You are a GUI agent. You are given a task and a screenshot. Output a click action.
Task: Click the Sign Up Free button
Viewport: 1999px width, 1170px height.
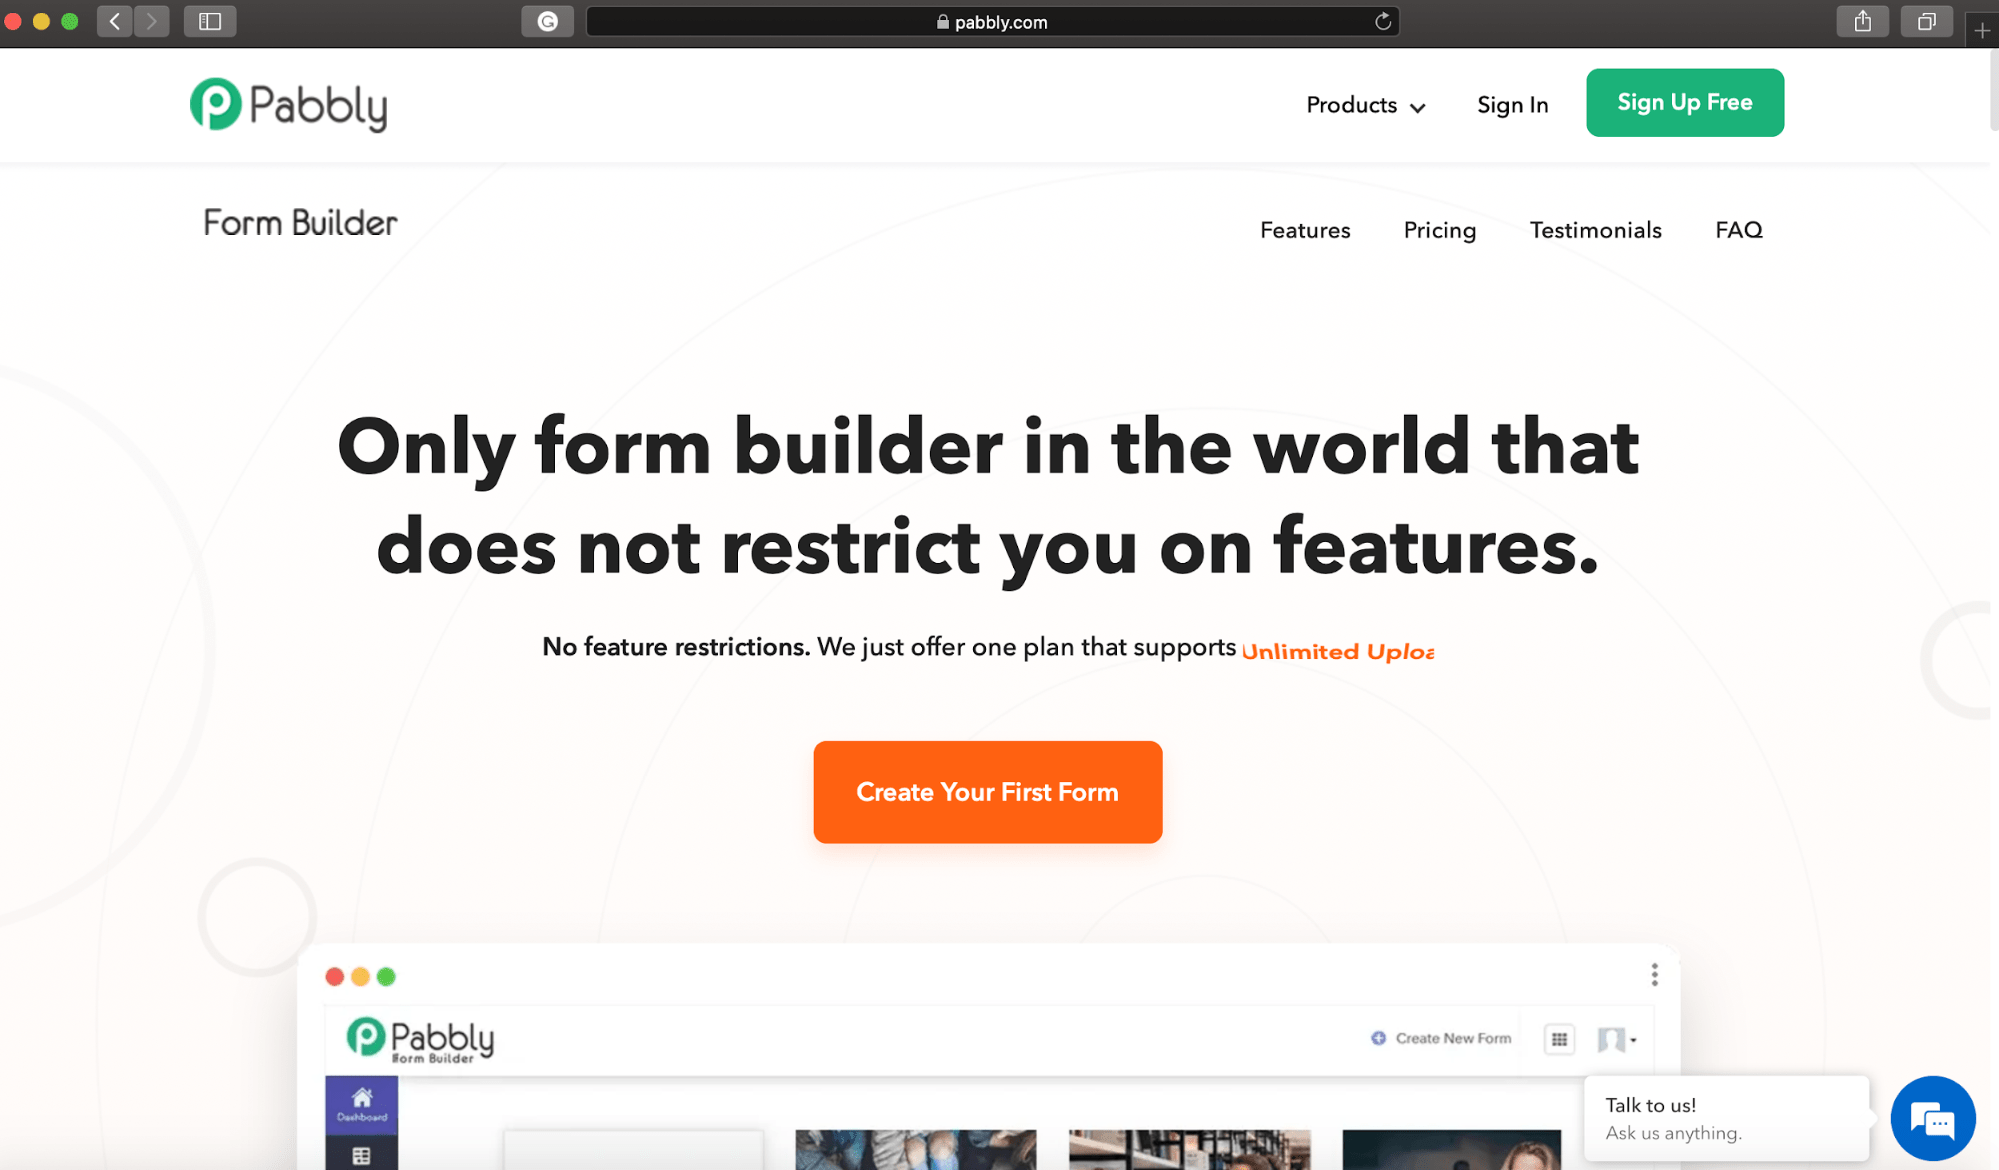[x=1684, y=102]
